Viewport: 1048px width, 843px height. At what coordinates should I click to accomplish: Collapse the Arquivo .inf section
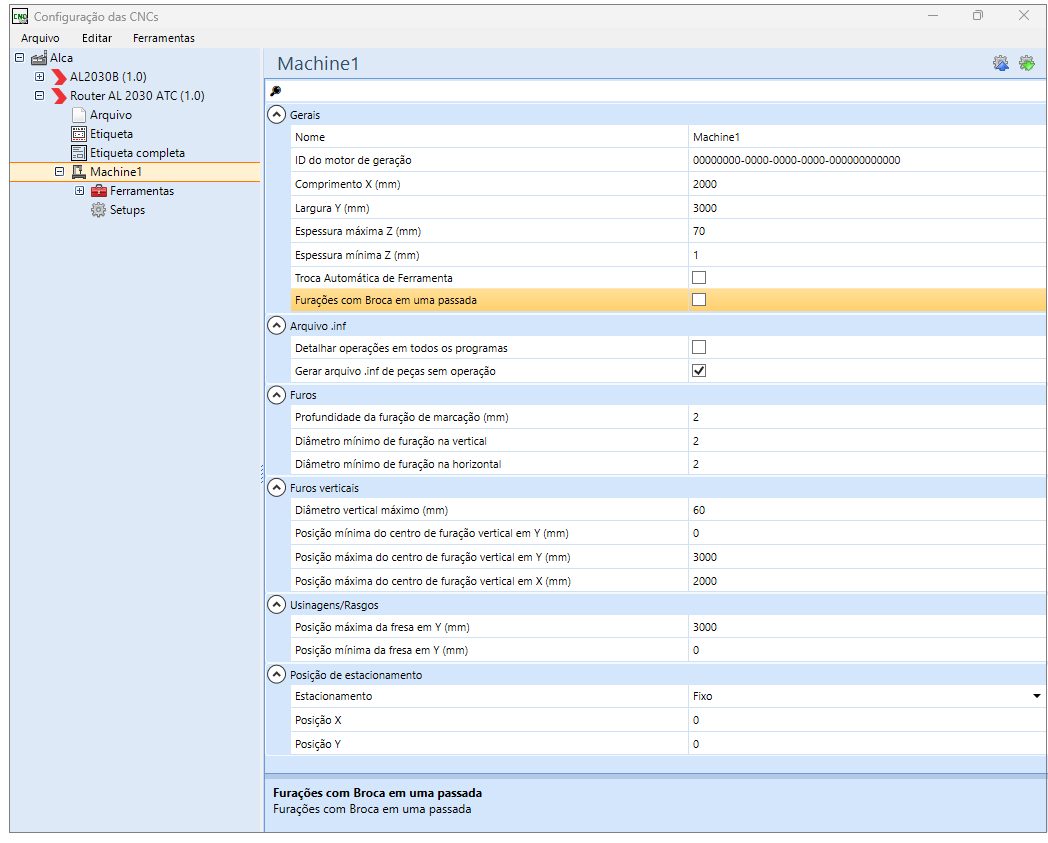point(276,326)
